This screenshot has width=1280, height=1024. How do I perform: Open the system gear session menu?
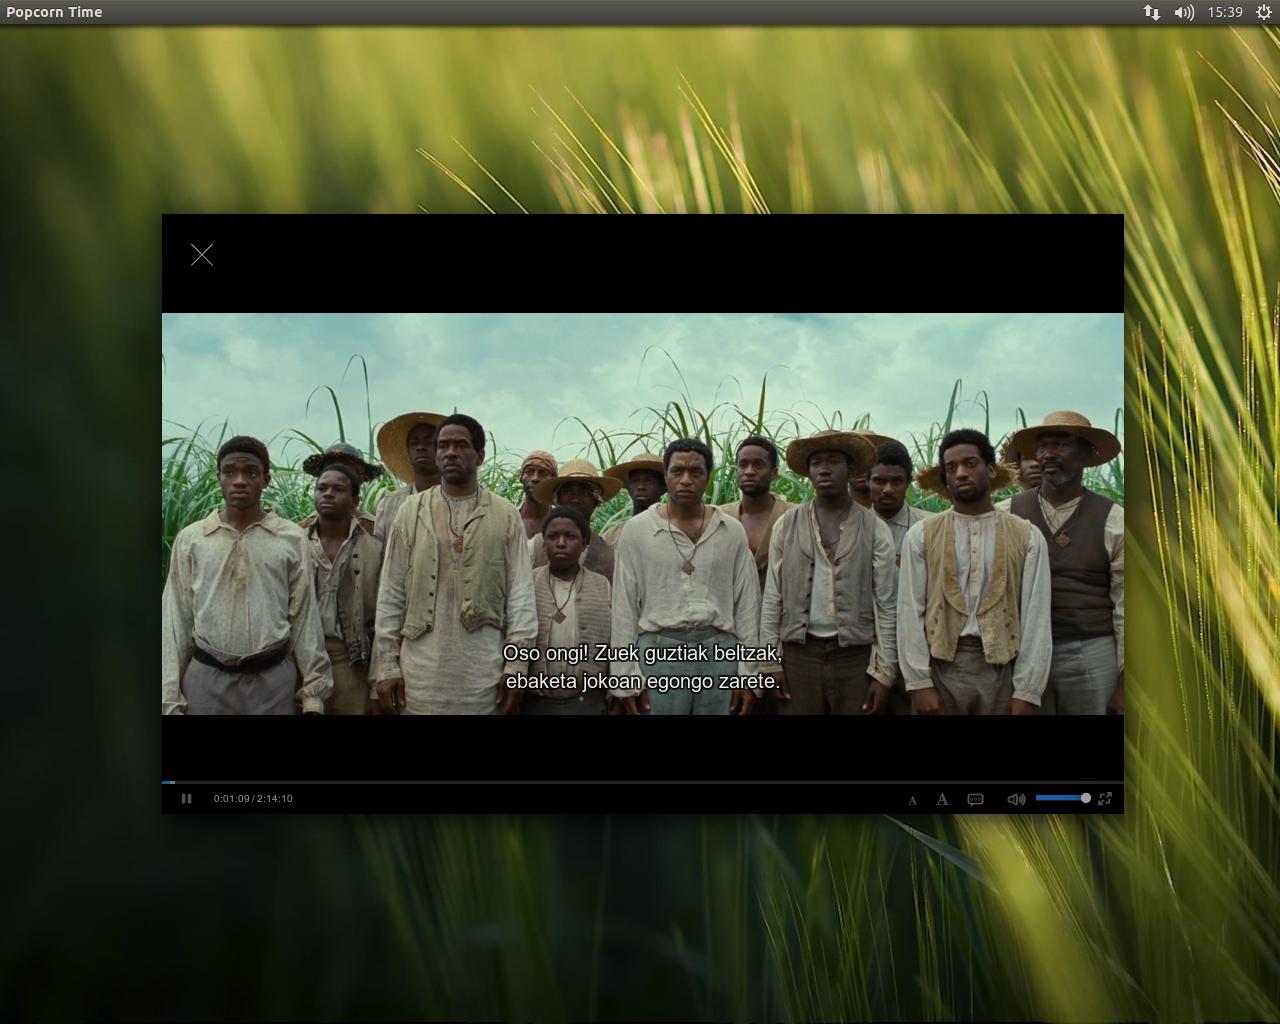(x=1263, y=12)
